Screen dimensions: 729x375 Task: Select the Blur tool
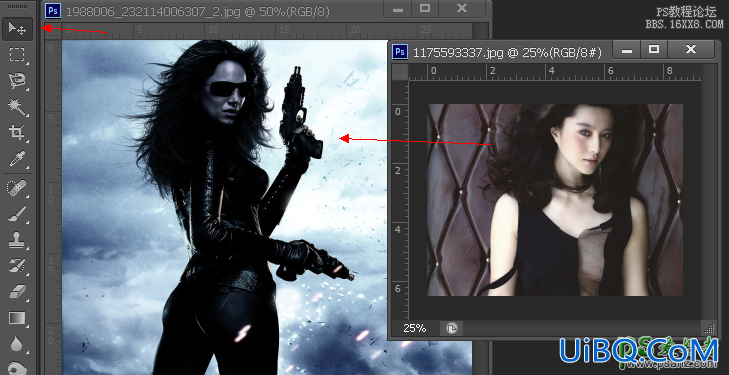(x=18, y=344)
